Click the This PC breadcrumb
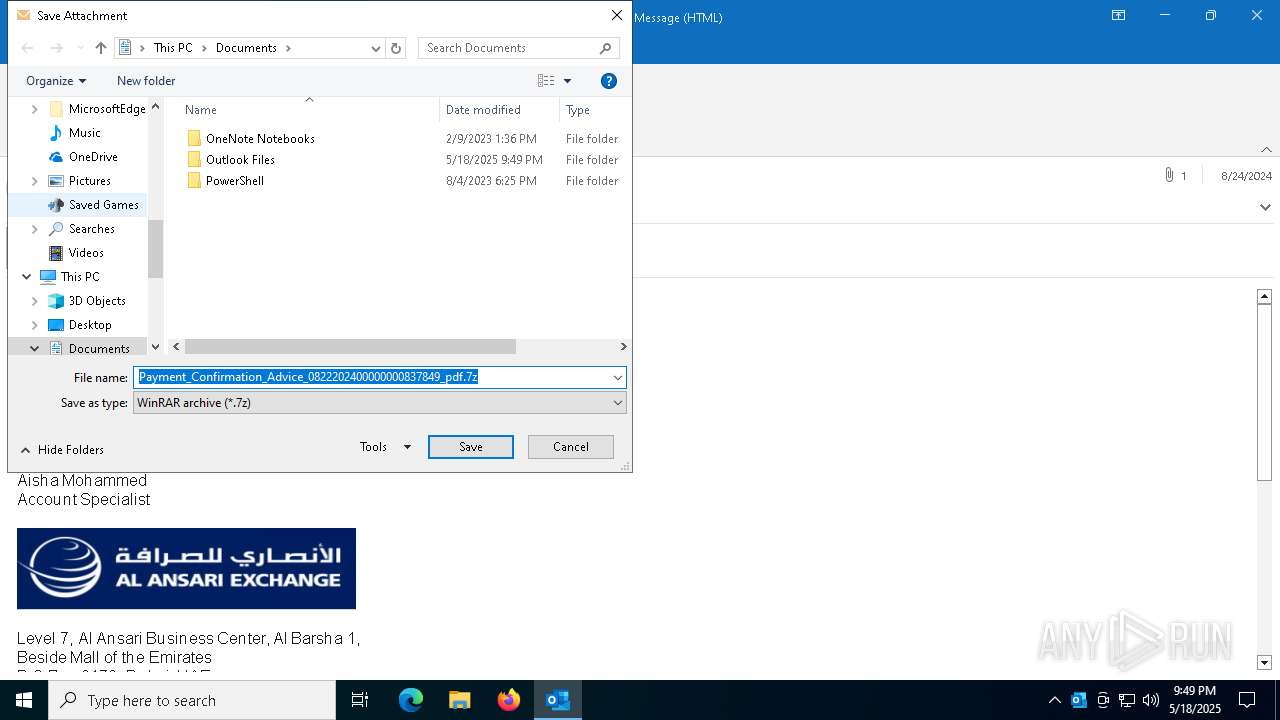1280x720 pixels. [x=173, y=48]
